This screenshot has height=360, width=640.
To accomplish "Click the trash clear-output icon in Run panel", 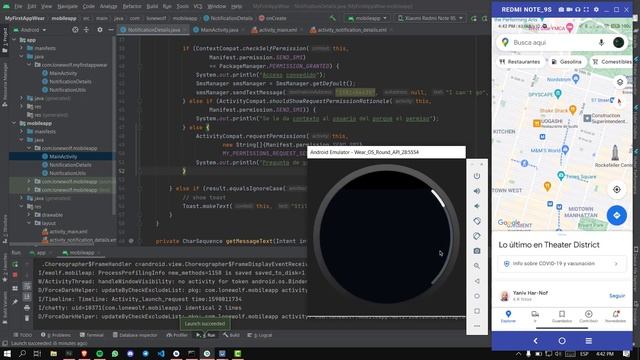I will [x=27, y=318].
